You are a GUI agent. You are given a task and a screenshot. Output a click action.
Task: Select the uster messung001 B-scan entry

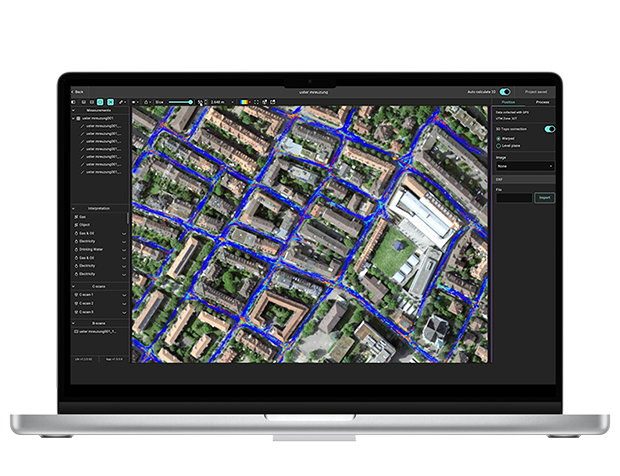click(x=100, y=332)
